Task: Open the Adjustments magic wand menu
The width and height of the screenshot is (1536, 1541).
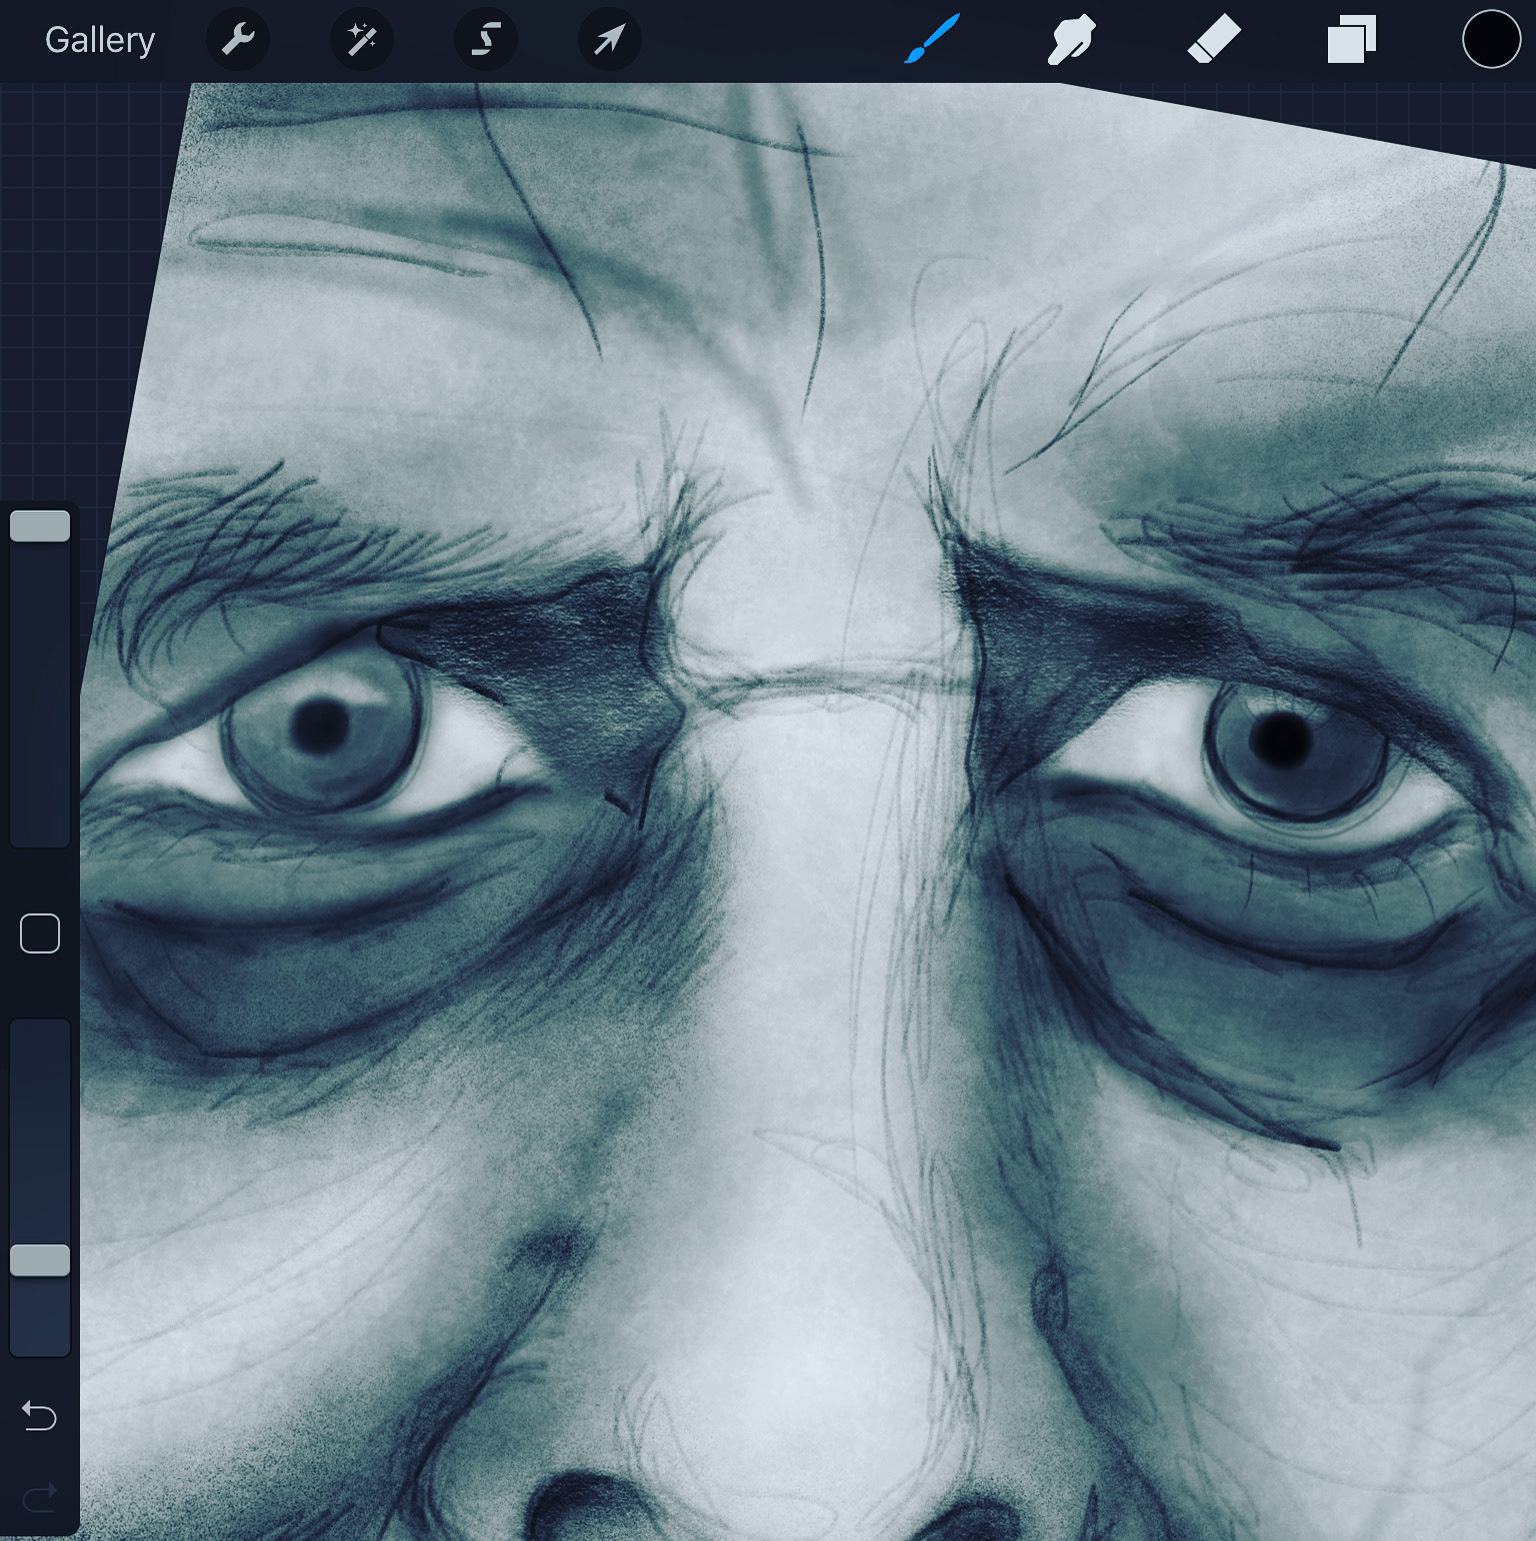Action: 361,40
